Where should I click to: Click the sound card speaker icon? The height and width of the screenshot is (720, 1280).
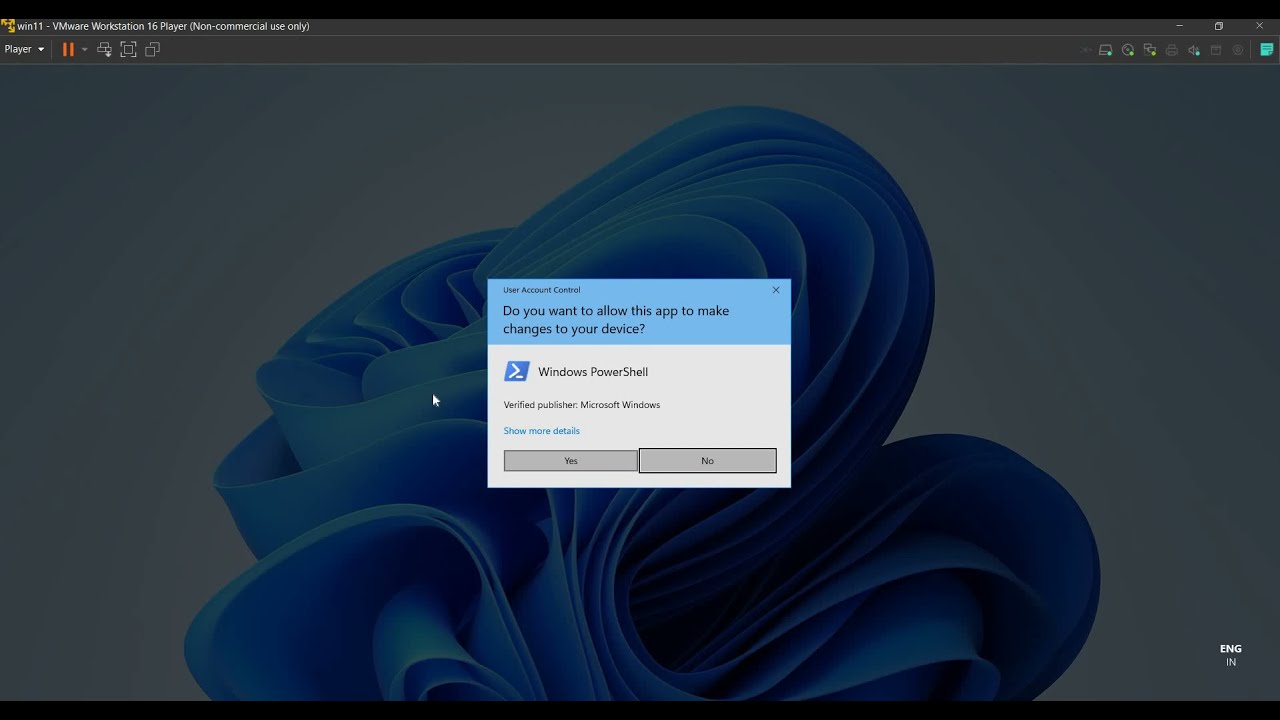[1194, 50]
